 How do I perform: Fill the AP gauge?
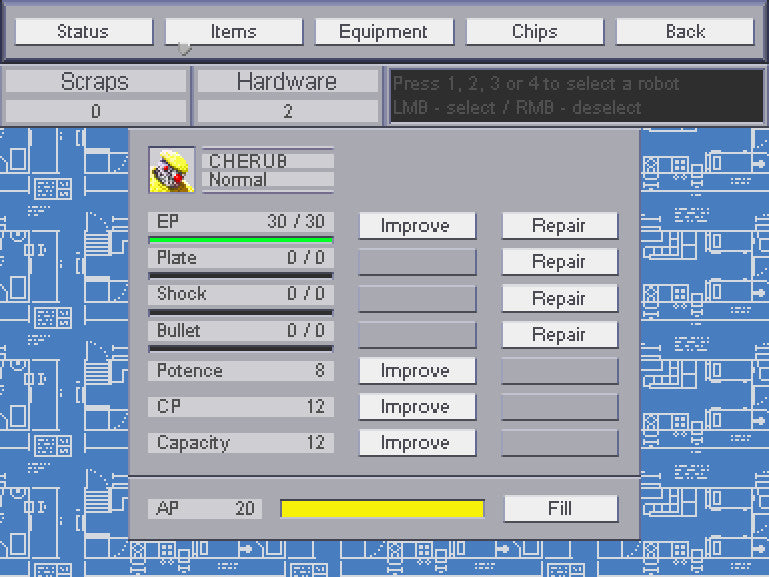(559, 508)
